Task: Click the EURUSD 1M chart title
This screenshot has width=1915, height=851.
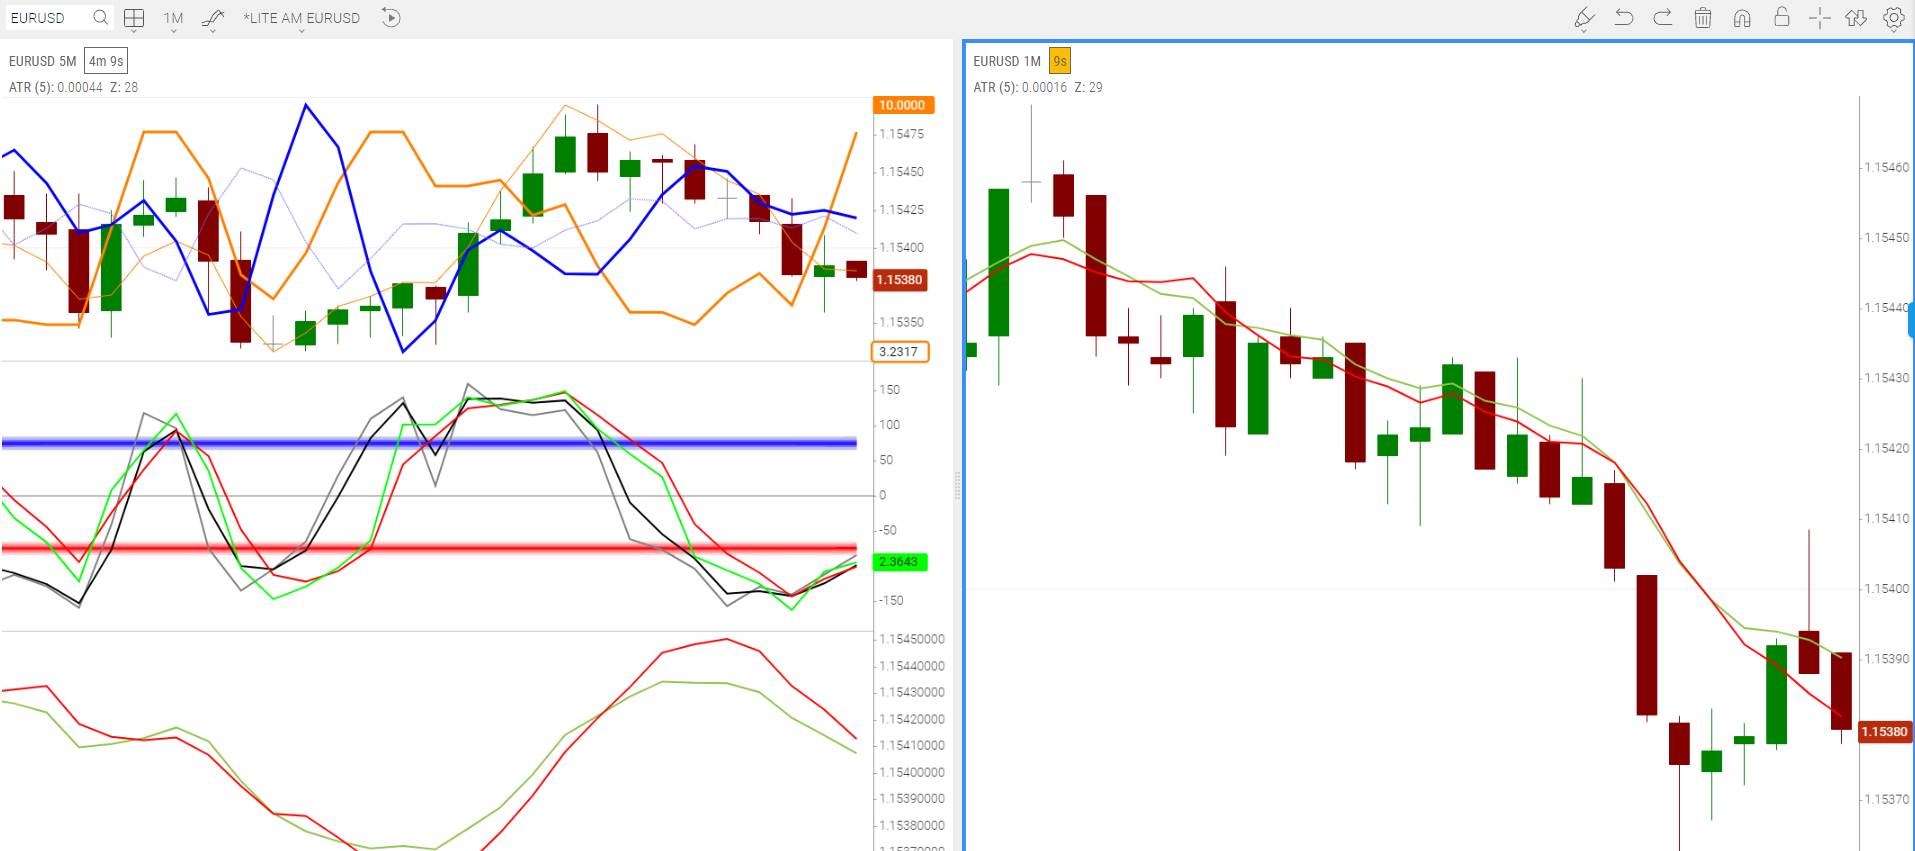Action: [x=1007, y=61]
